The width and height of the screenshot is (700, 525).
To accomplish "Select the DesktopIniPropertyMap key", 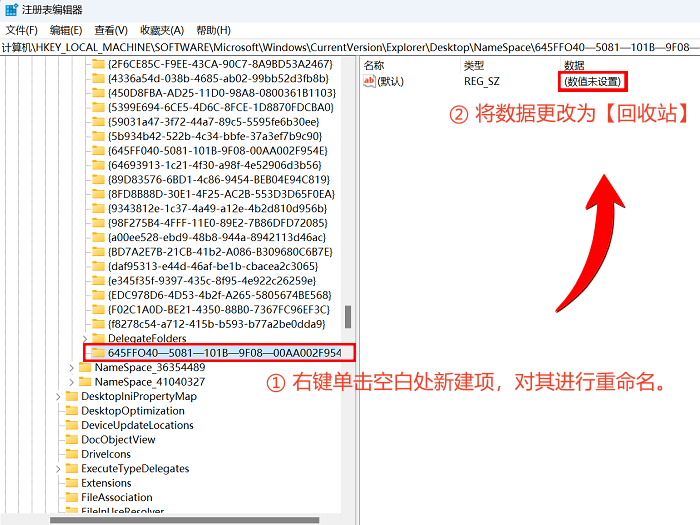I will pos(139,396).
